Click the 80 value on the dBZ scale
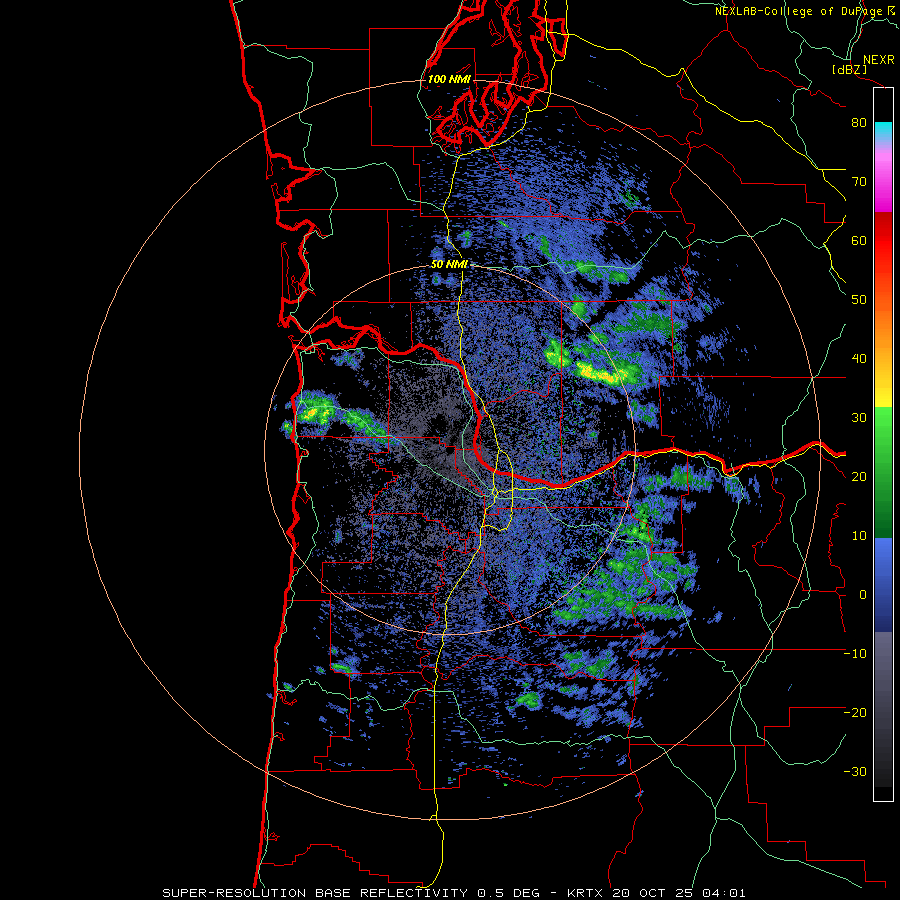 point(859,122)
